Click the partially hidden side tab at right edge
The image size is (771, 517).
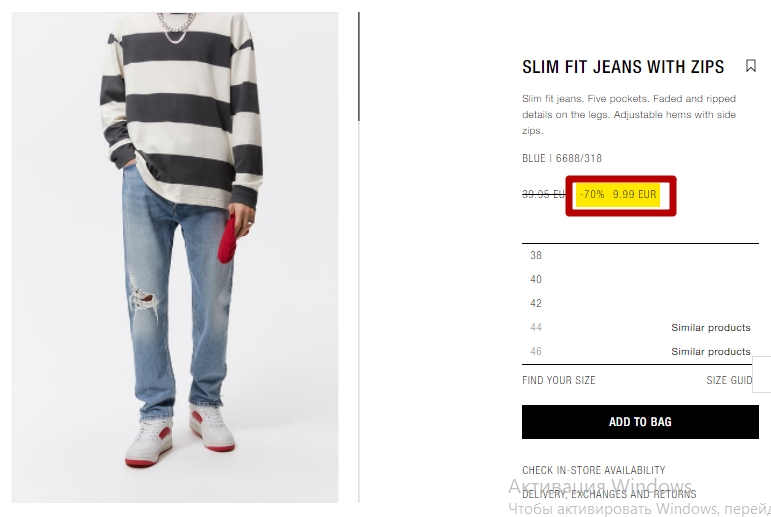(x=762, y=375)
